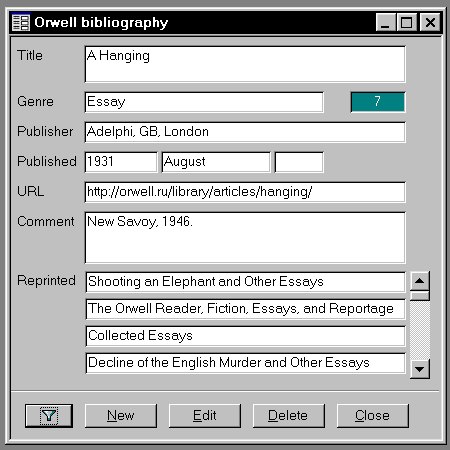Click the URL field with orwell.ru link

pos(245,192)
